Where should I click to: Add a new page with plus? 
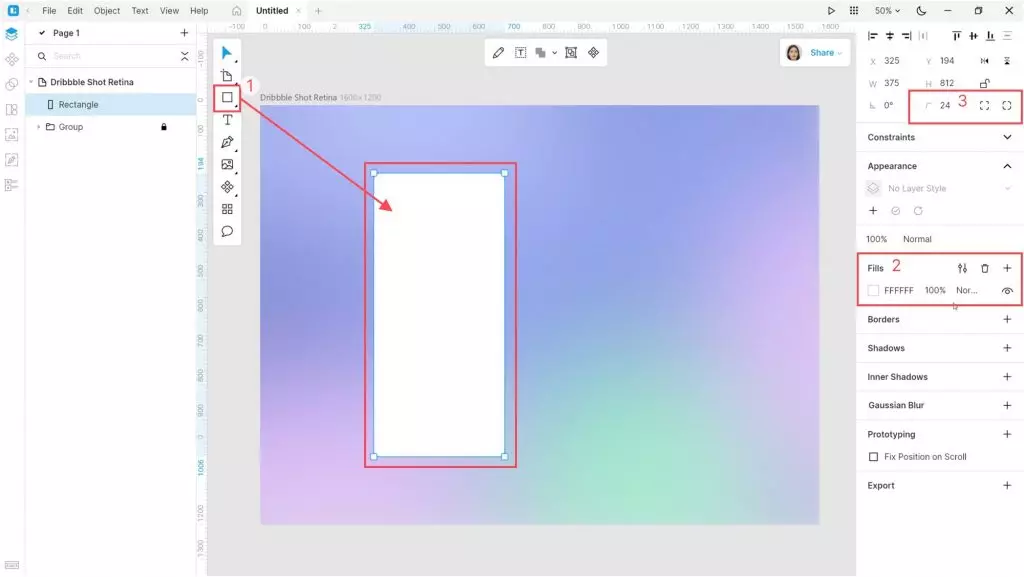click(x=184, y=33)
